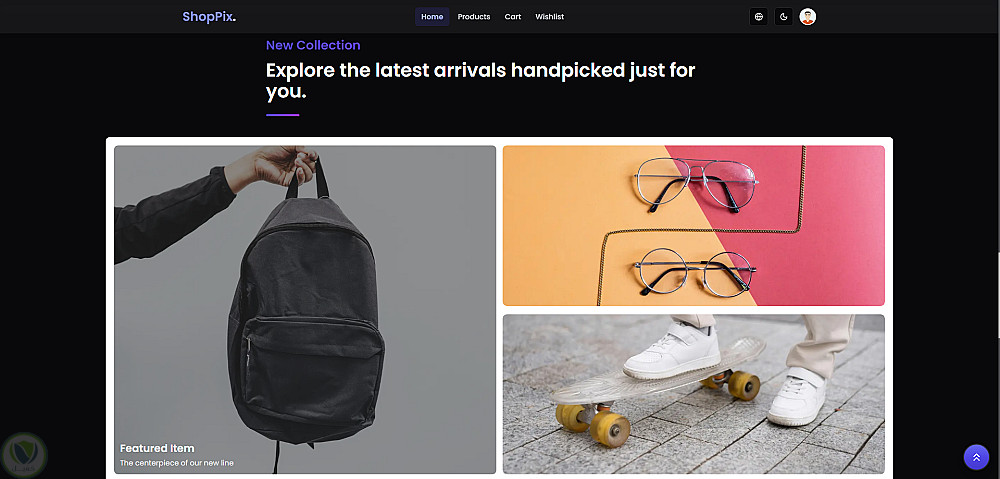Viewport: 1000px width, 479px height.
Task: Click 'The centerpiece of our new line' text
Action: point(177,463)
